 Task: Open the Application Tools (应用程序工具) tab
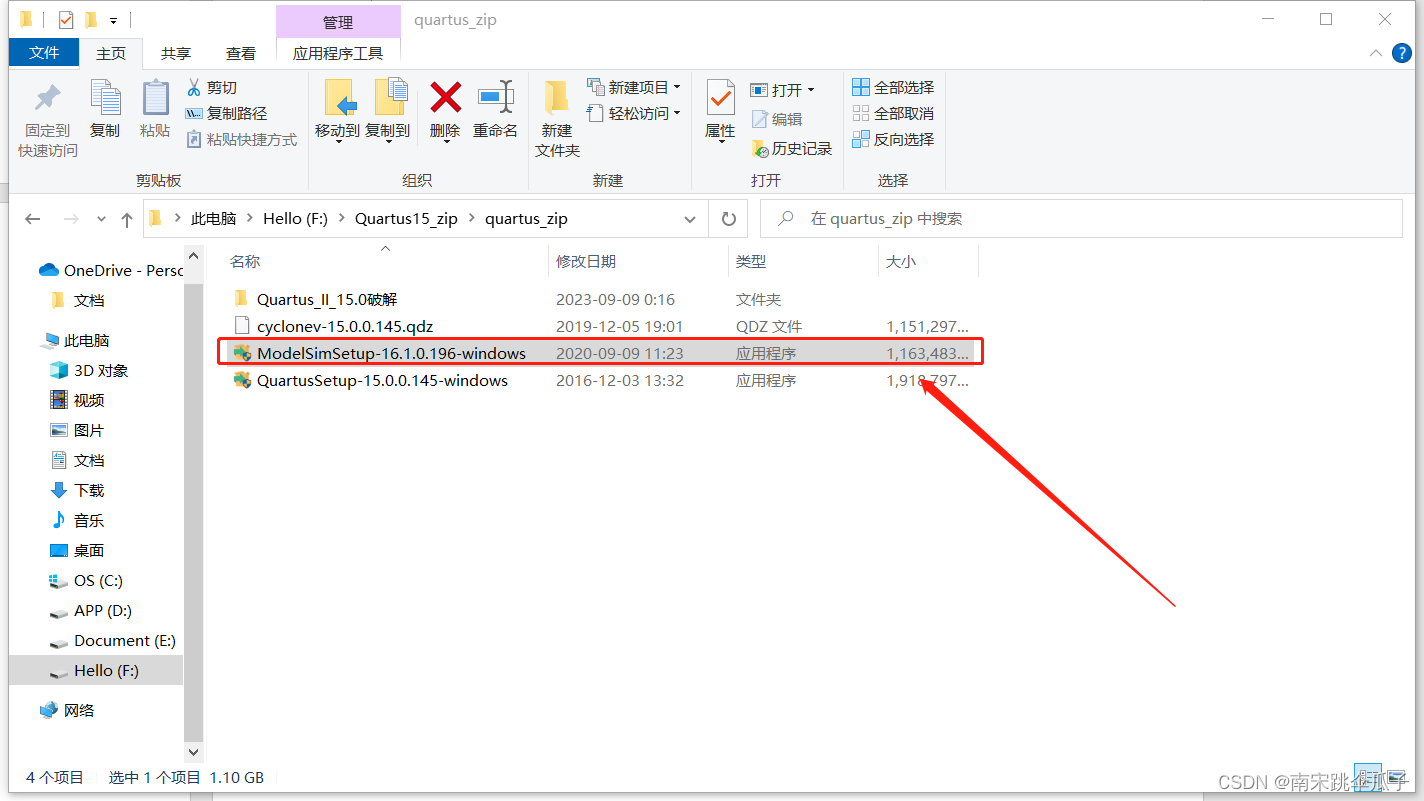338,54
